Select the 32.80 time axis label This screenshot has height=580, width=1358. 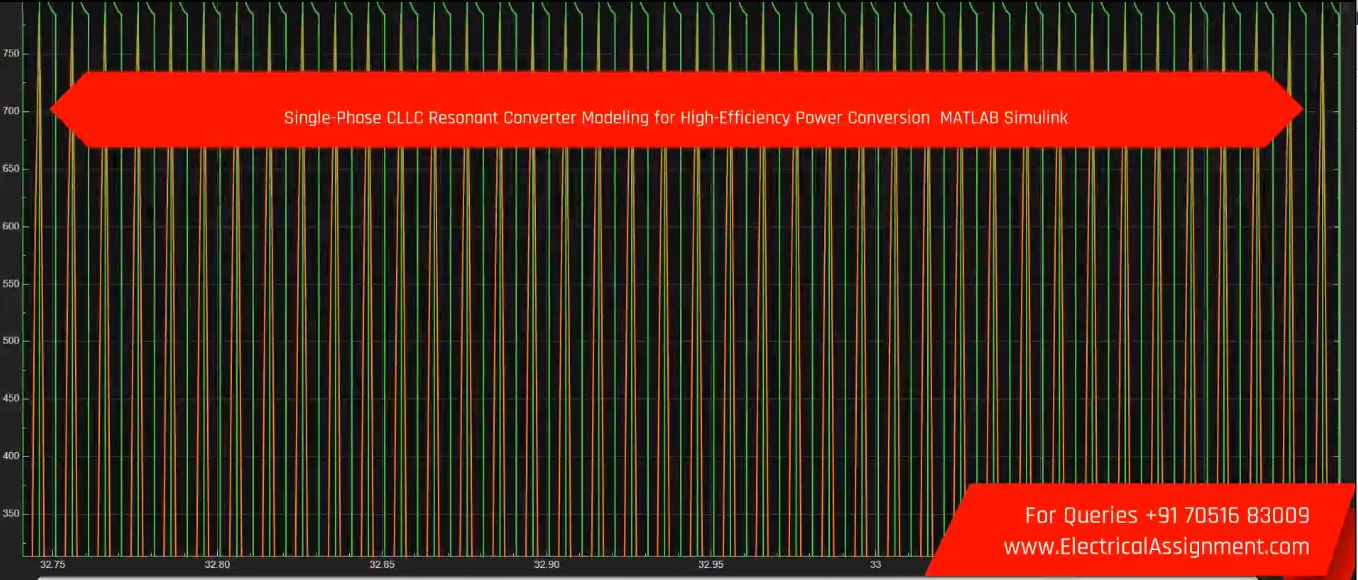click(217, 565)
